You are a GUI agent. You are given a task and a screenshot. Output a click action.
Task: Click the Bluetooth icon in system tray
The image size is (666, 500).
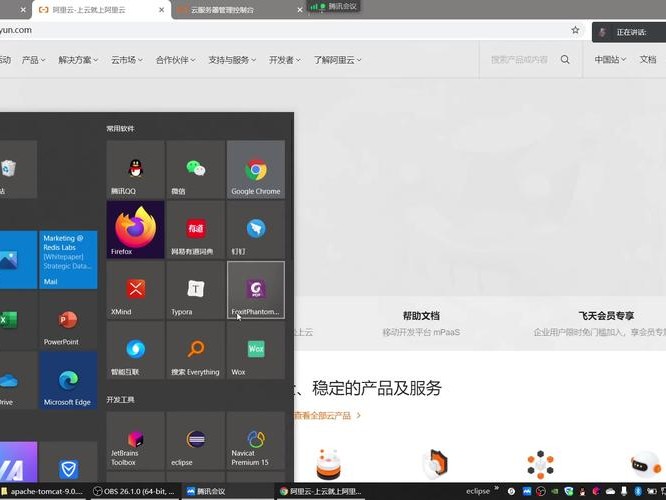tap(638, 491)
